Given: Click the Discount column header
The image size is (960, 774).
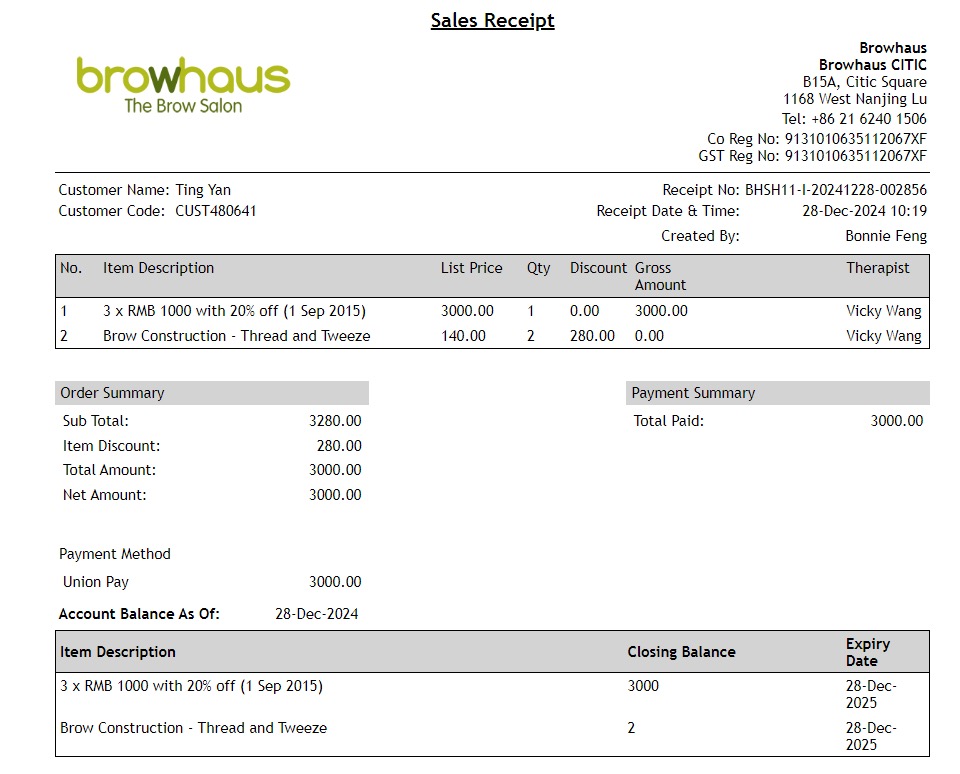Looking at the screenshot, I should (x=598, y=268).
